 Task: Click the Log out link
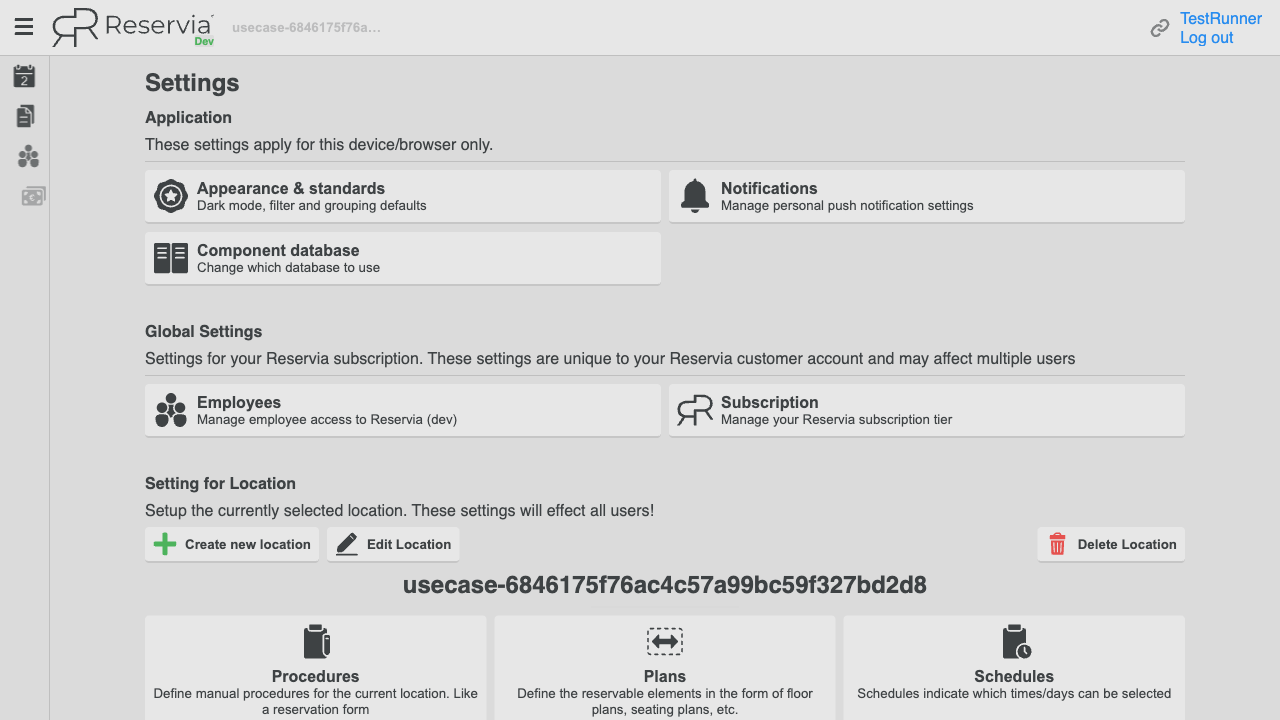1207,38
